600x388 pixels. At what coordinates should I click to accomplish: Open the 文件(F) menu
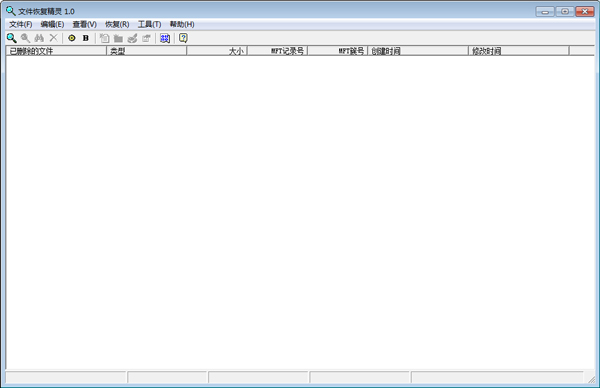tap(21, 24)
